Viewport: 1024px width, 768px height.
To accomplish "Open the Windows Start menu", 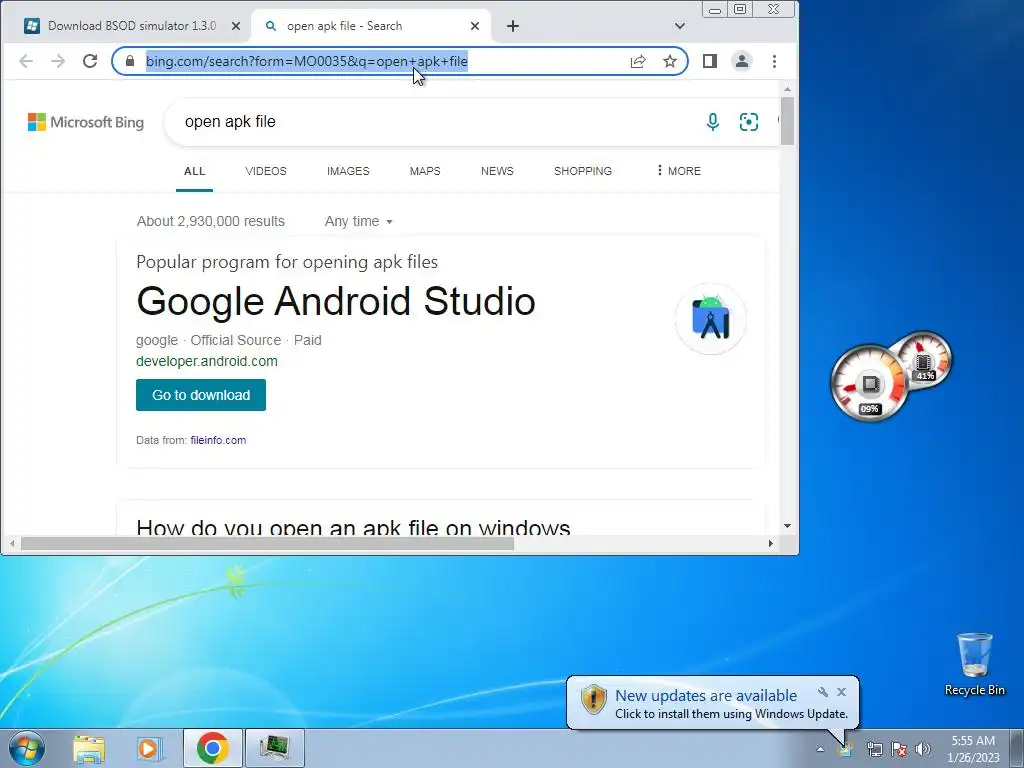I will (x=27, y=748).
